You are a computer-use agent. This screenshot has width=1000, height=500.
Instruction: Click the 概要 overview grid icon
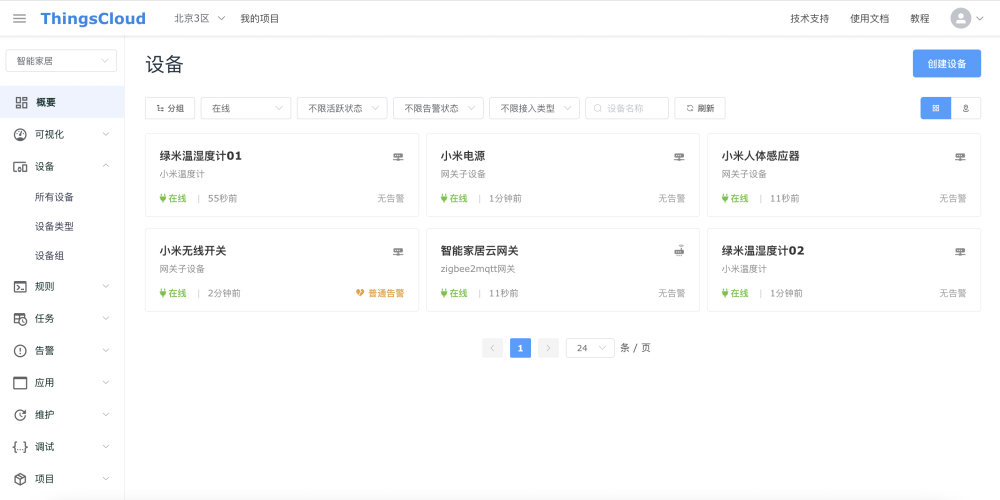(x=21, y=102)
